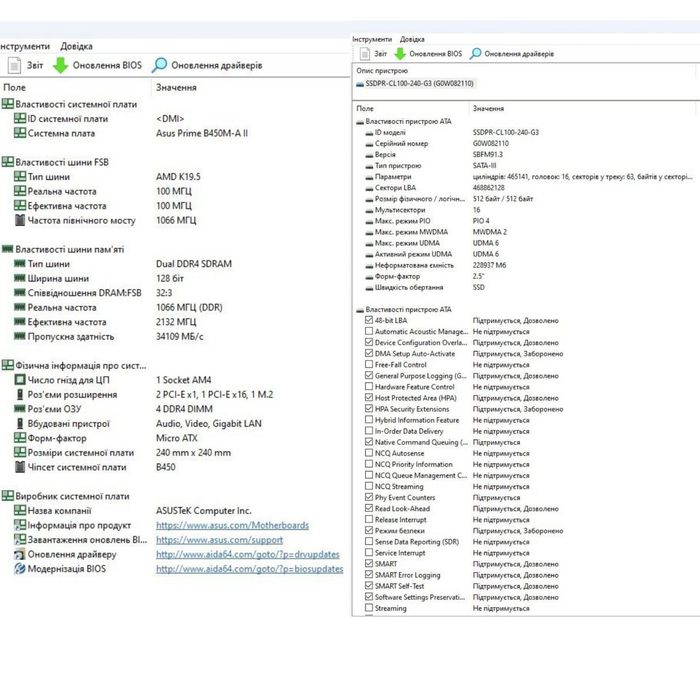Click the memory icon beside 'Пропускна здатність'
700x700 pixels.
20,336
